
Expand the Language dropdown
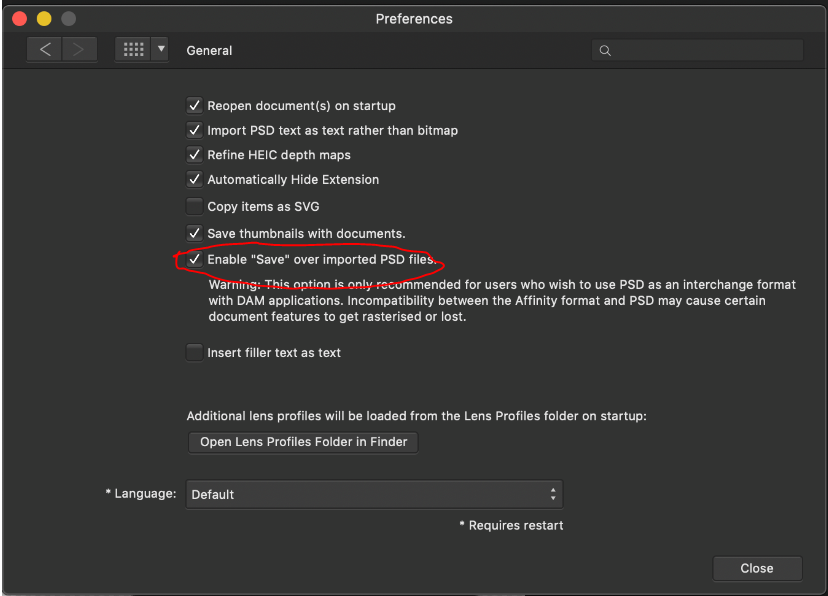click(x=374, y=494)
